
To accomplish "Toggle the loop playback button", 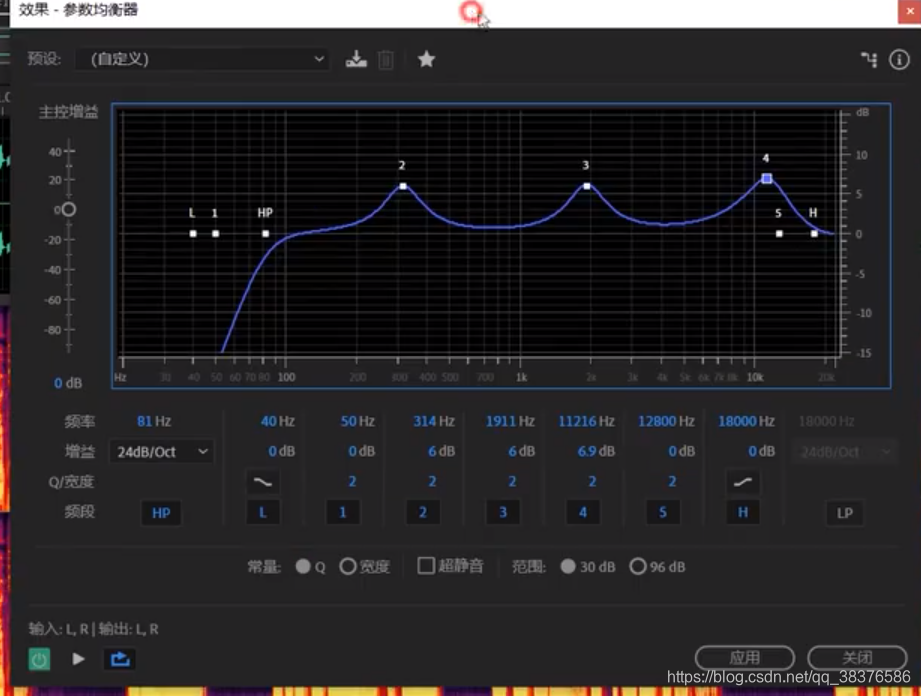I will 120,659.
